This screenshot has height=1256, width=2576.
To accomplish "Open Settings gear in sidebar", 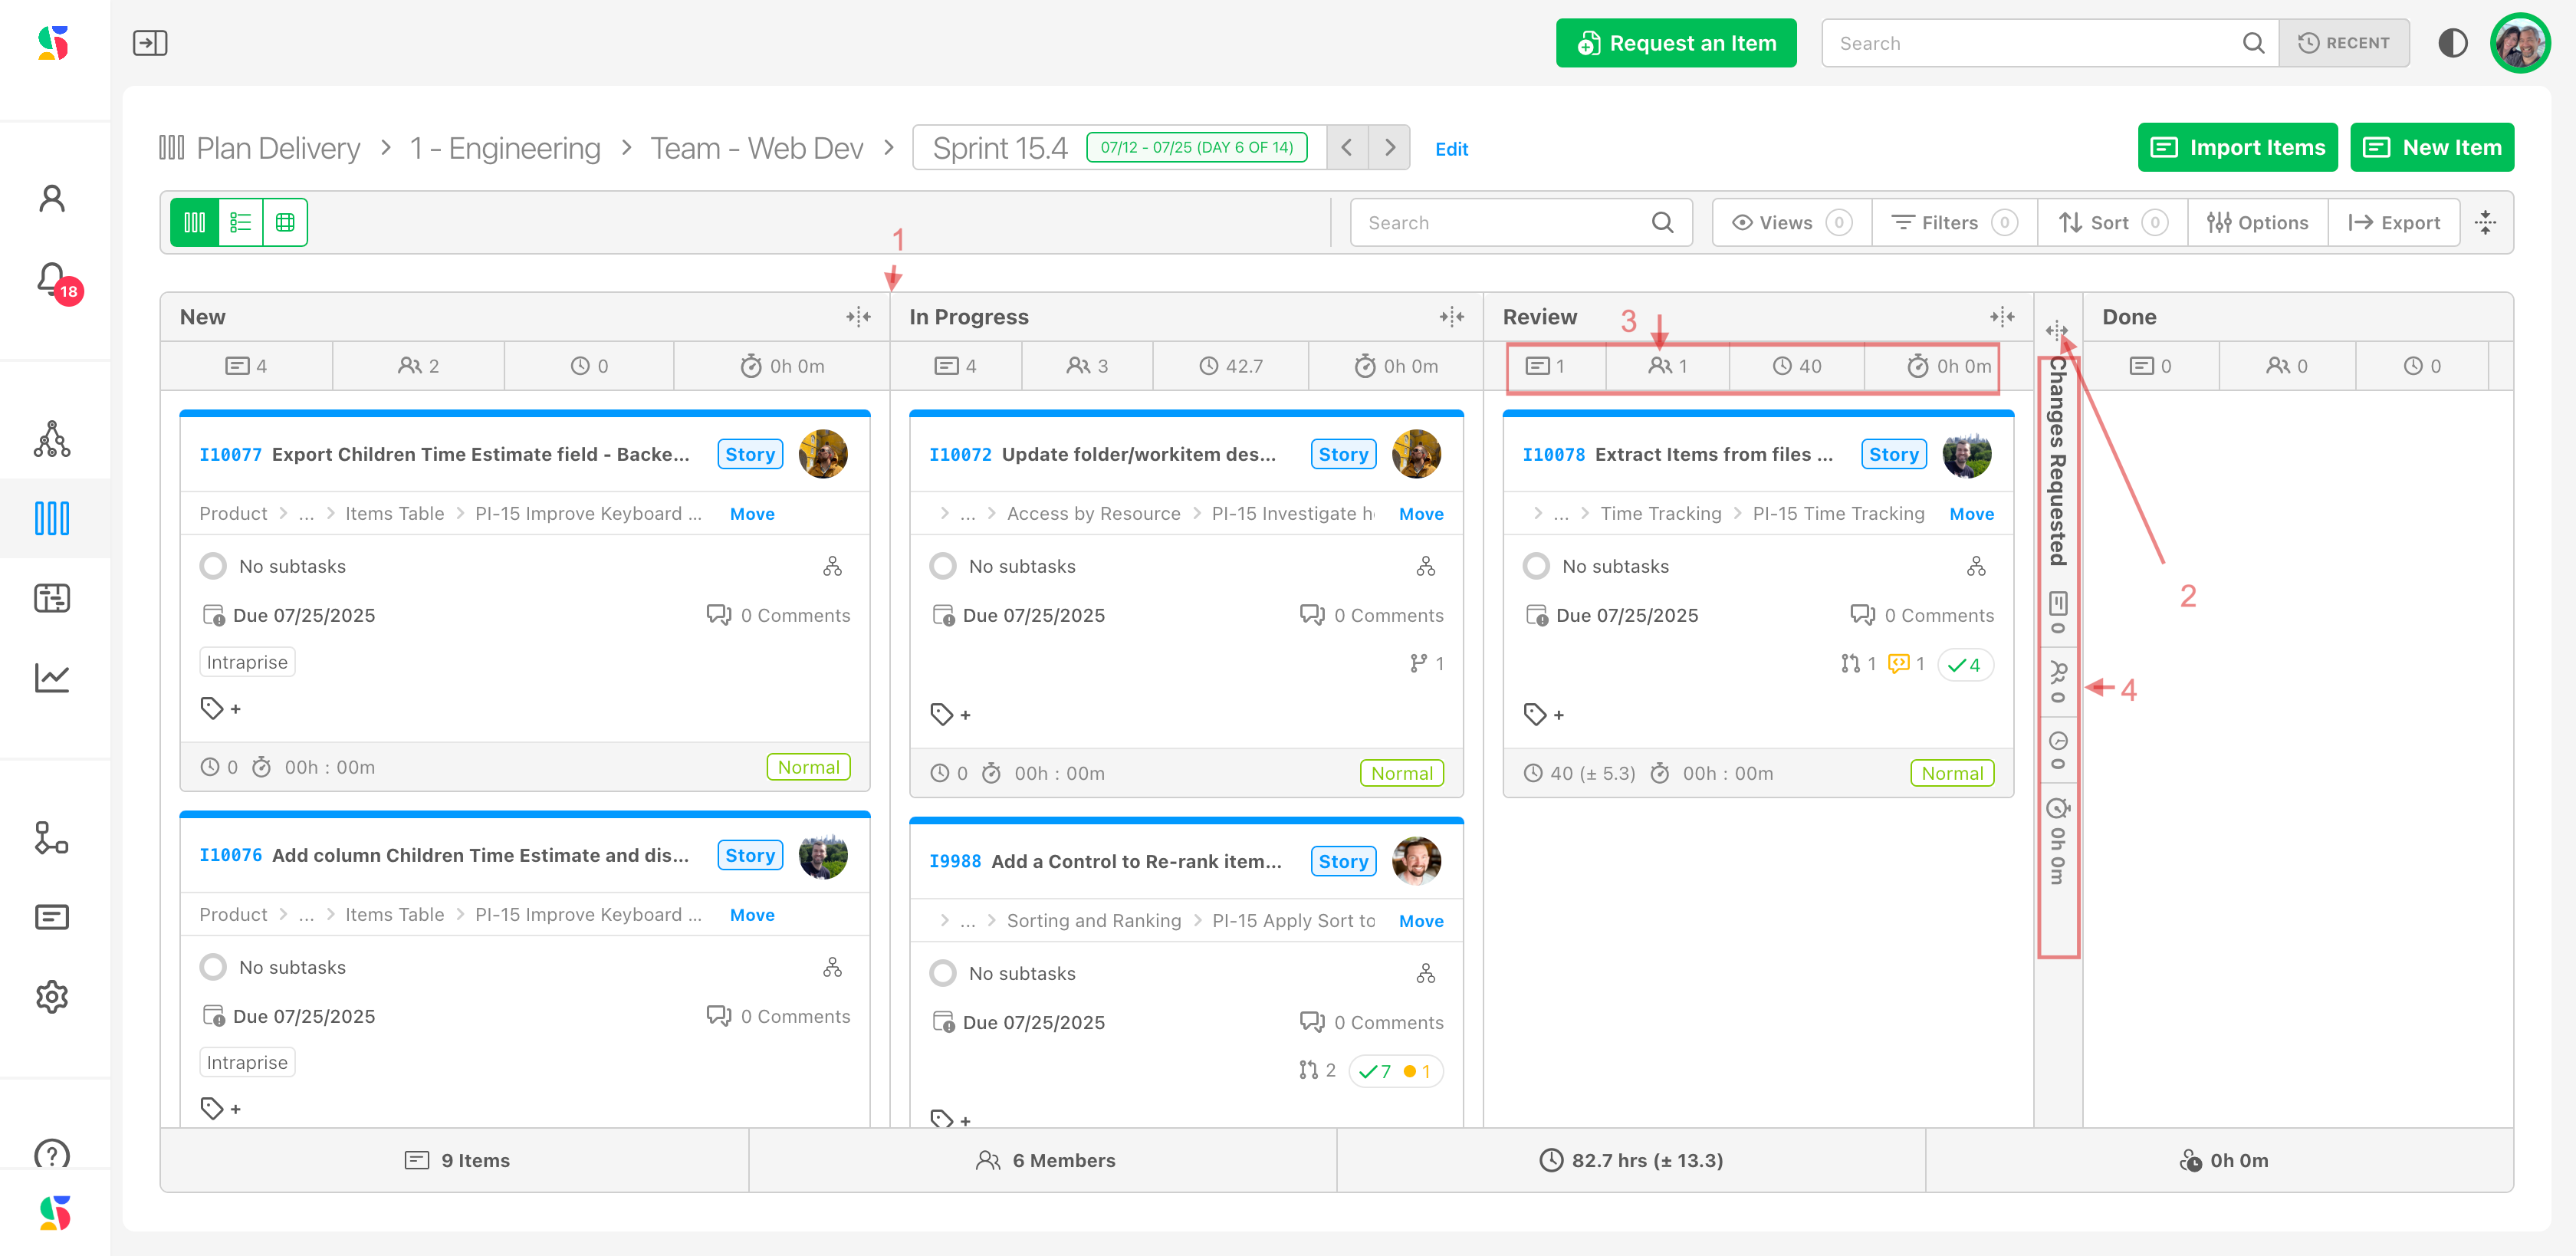I will pyautogui.click(x=52, y=996).
